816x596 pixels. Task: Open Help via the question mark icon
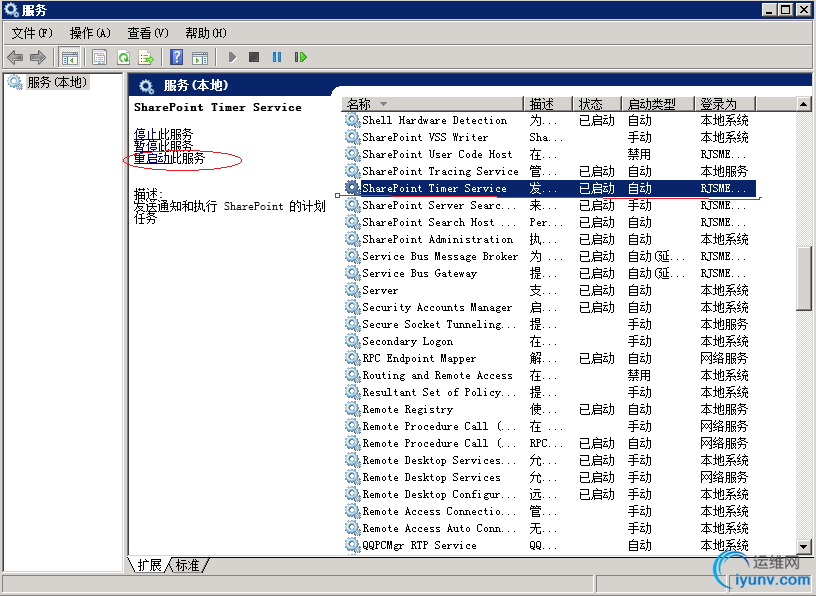tap(176, 57)
